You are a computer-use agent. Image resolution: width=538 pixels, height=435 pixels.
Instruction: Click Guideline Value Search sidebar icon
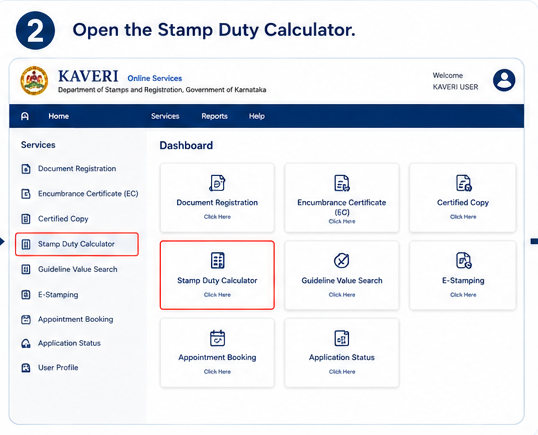(26, 269)
